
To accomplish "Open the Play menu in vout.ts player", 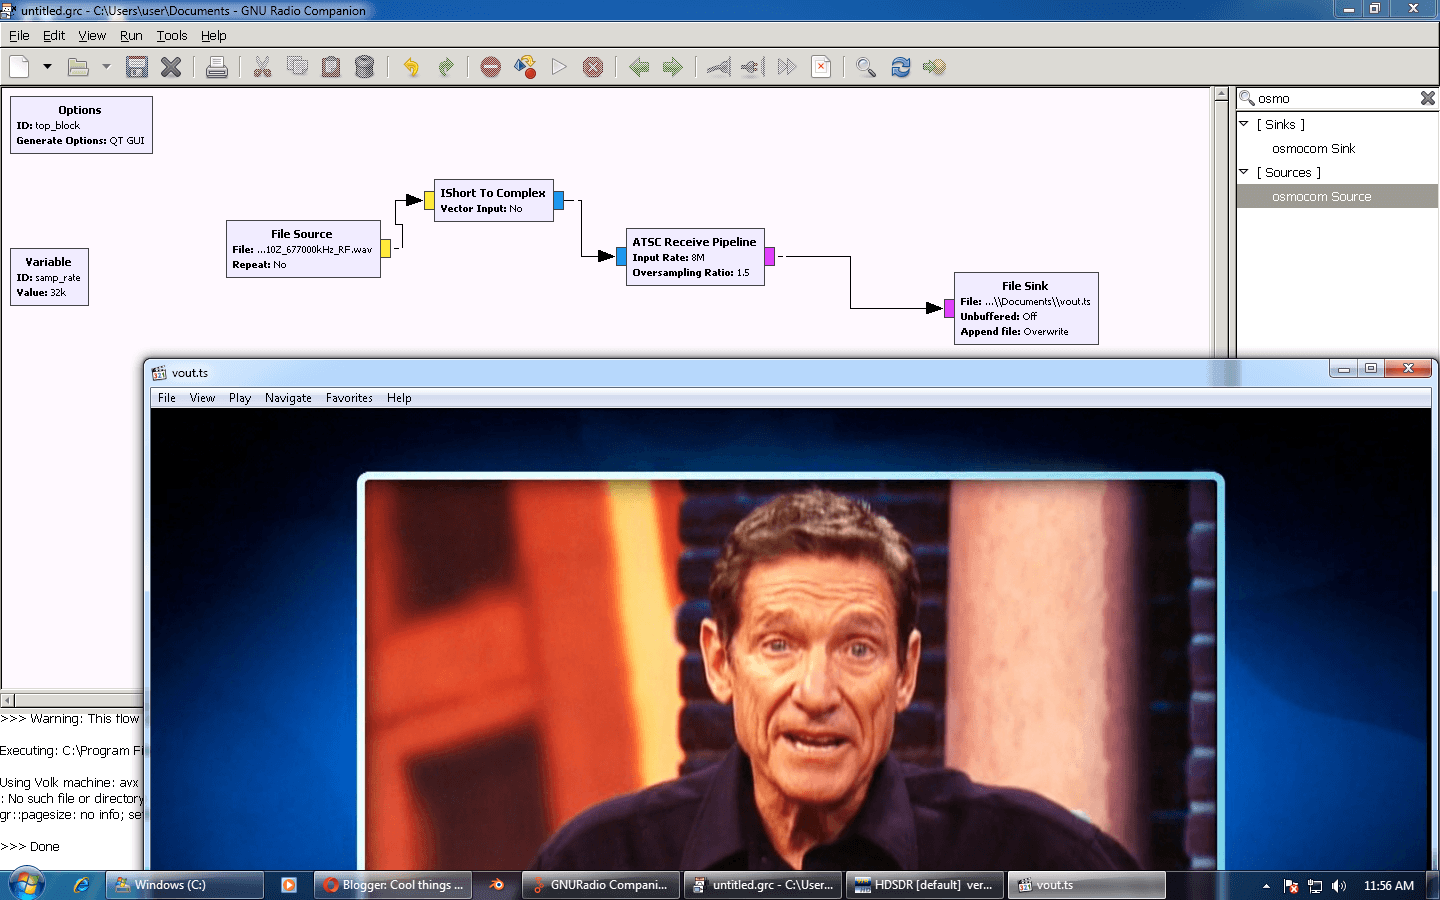I will point(239,397).
